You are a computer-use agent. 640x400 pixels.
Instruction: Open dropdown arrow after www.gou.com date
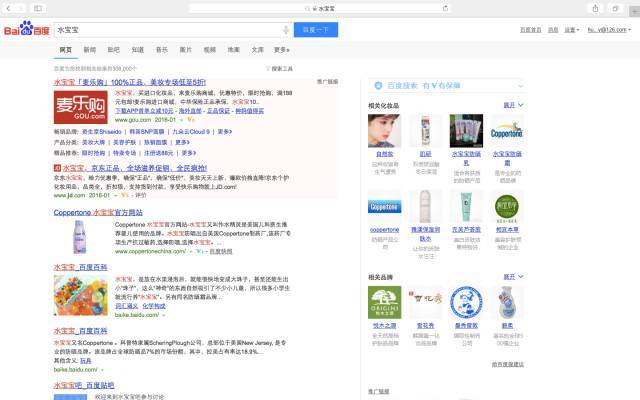[x=181, y=120]
